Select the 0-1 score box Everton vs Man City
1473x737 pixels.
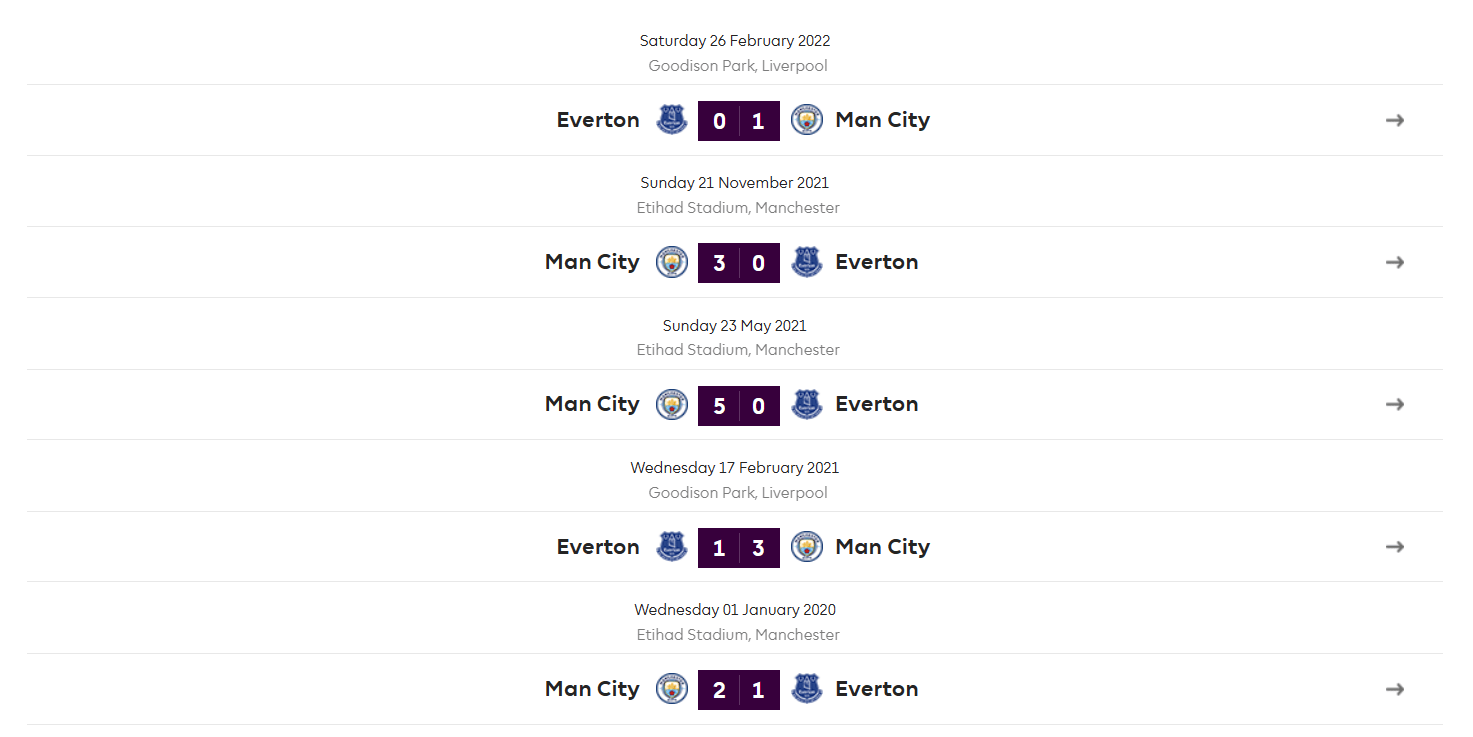coord(739,121)
